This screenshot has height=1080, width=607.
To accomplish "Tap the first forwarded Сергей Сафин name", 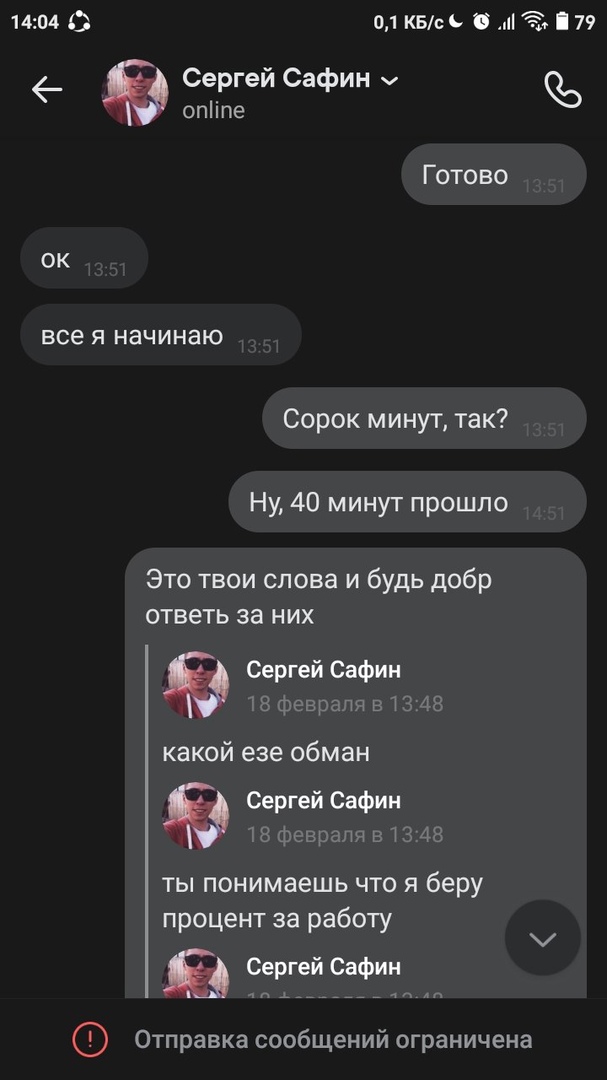I will [324, 669].
